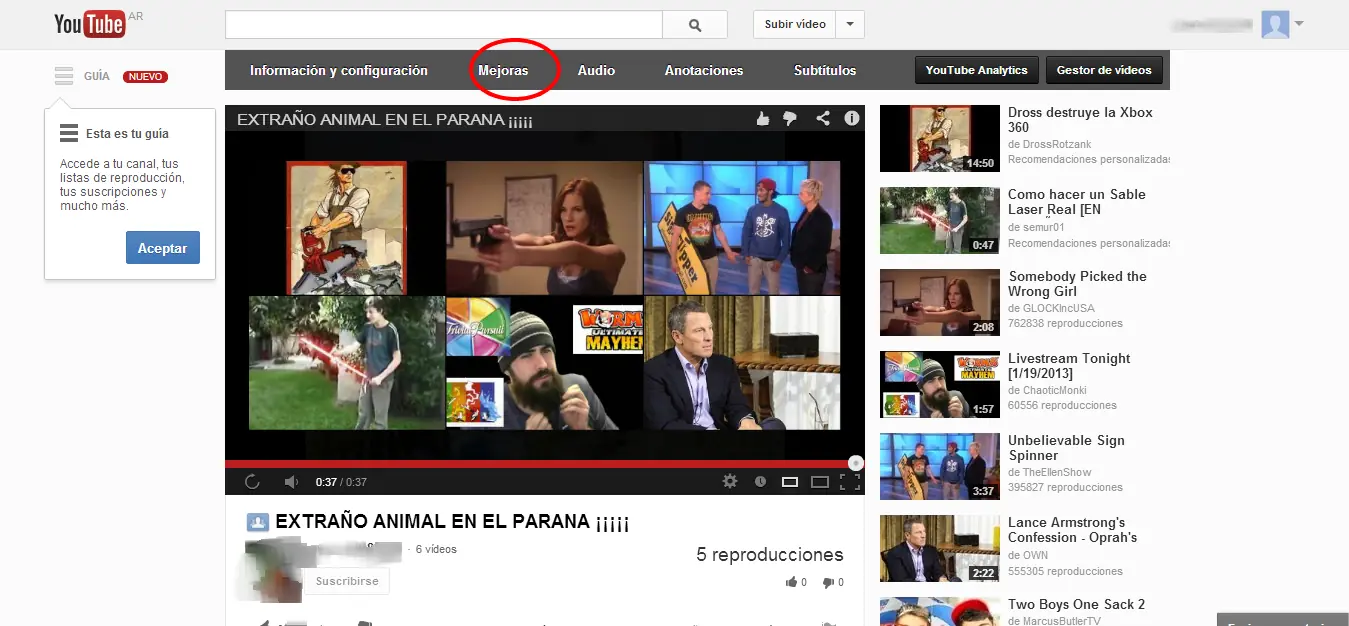Screen dimensions: 1349x626
Task: Click the info icon in player header
Action: coord(852,119)
